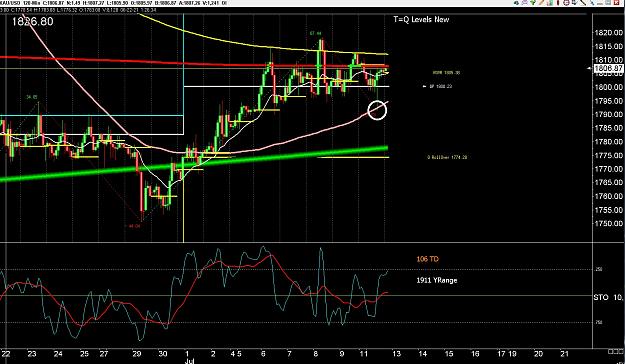
Task: Click the 1755.00 price axis label
Action: coord(608,210)
